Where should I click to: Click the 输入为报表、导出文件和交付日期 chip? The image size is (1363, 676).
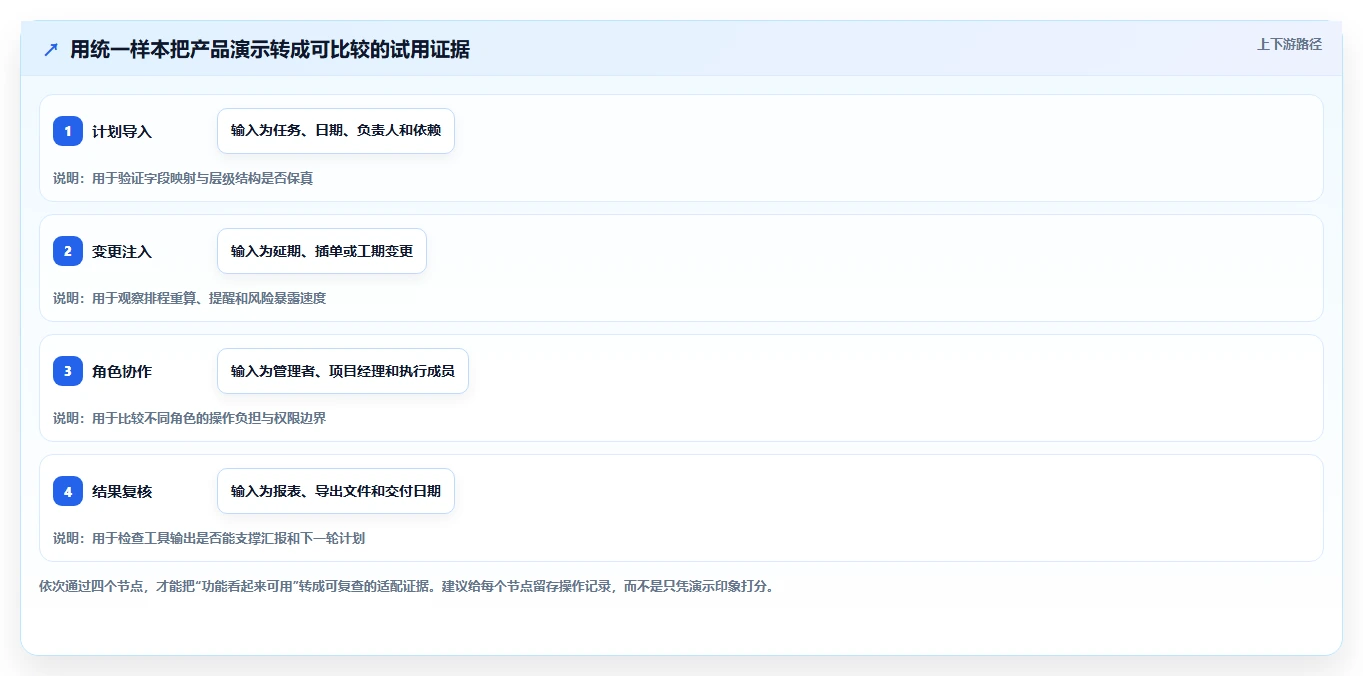tap(336, 491)
